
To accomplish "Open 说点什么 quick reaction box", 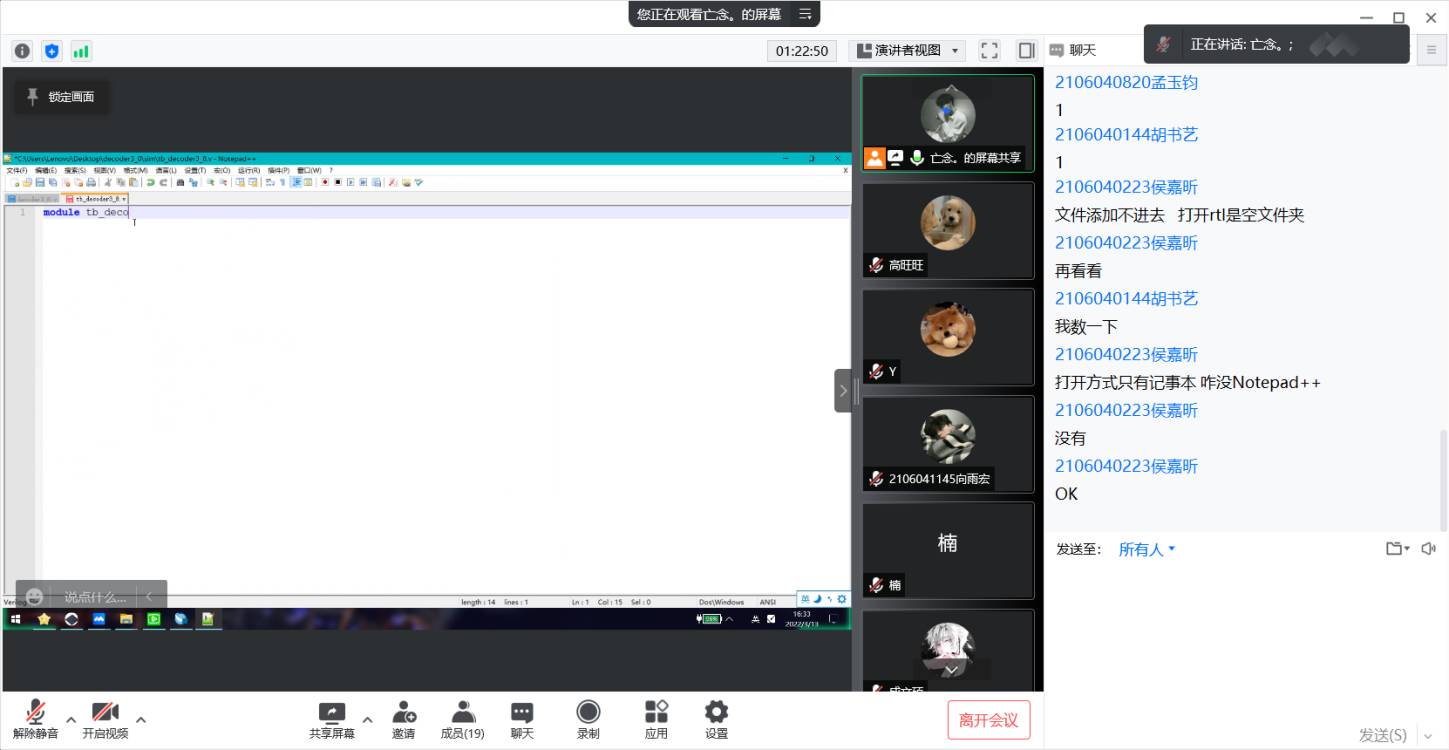I will 95,597.
